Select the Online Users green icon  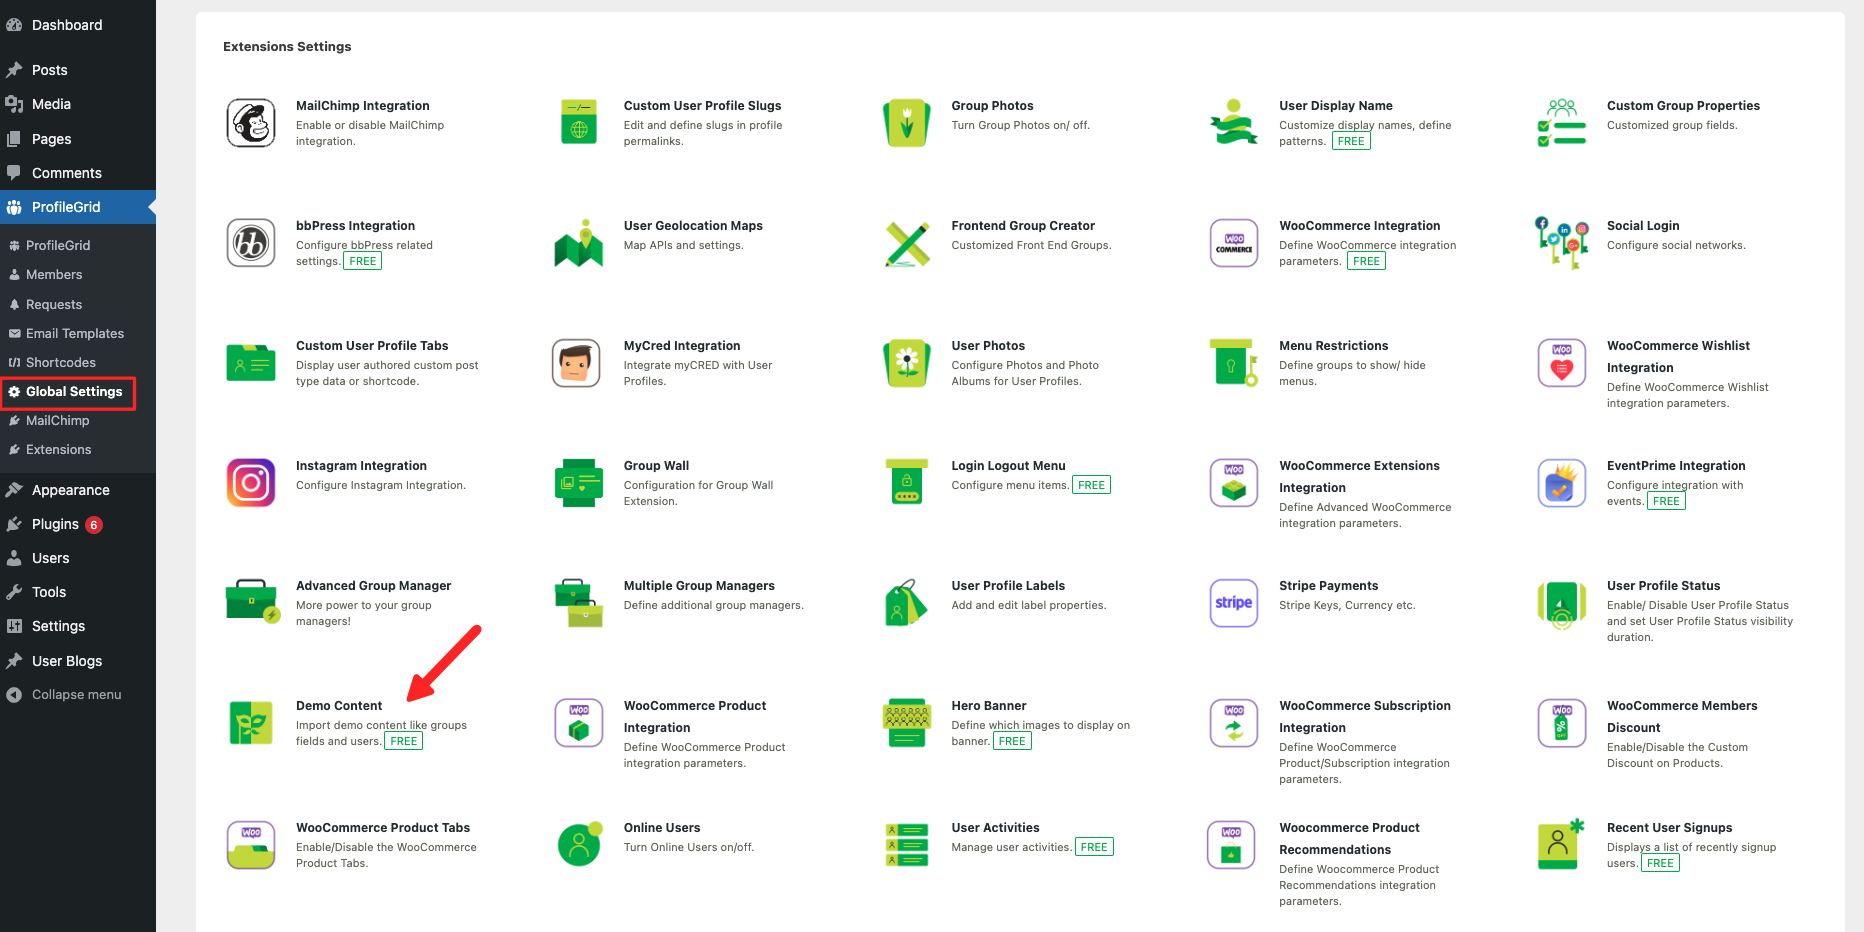pos(579,845)
